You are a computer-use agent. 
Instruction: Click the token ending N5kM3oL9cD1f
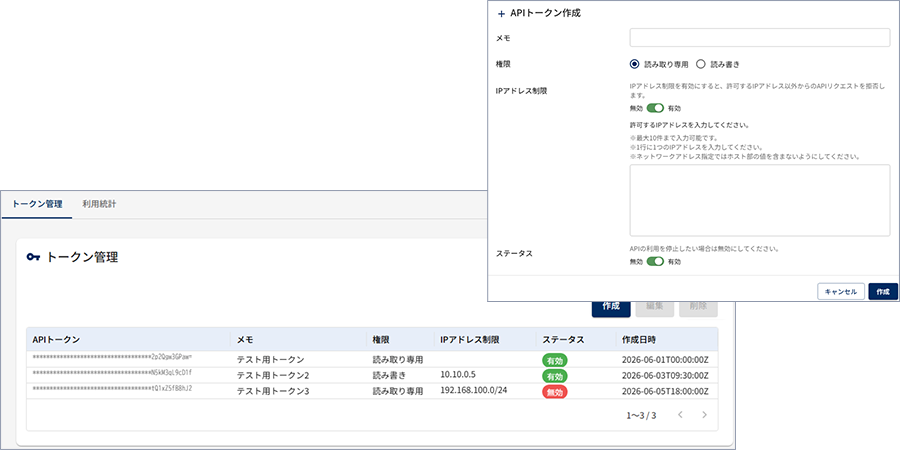click(112, 373)
